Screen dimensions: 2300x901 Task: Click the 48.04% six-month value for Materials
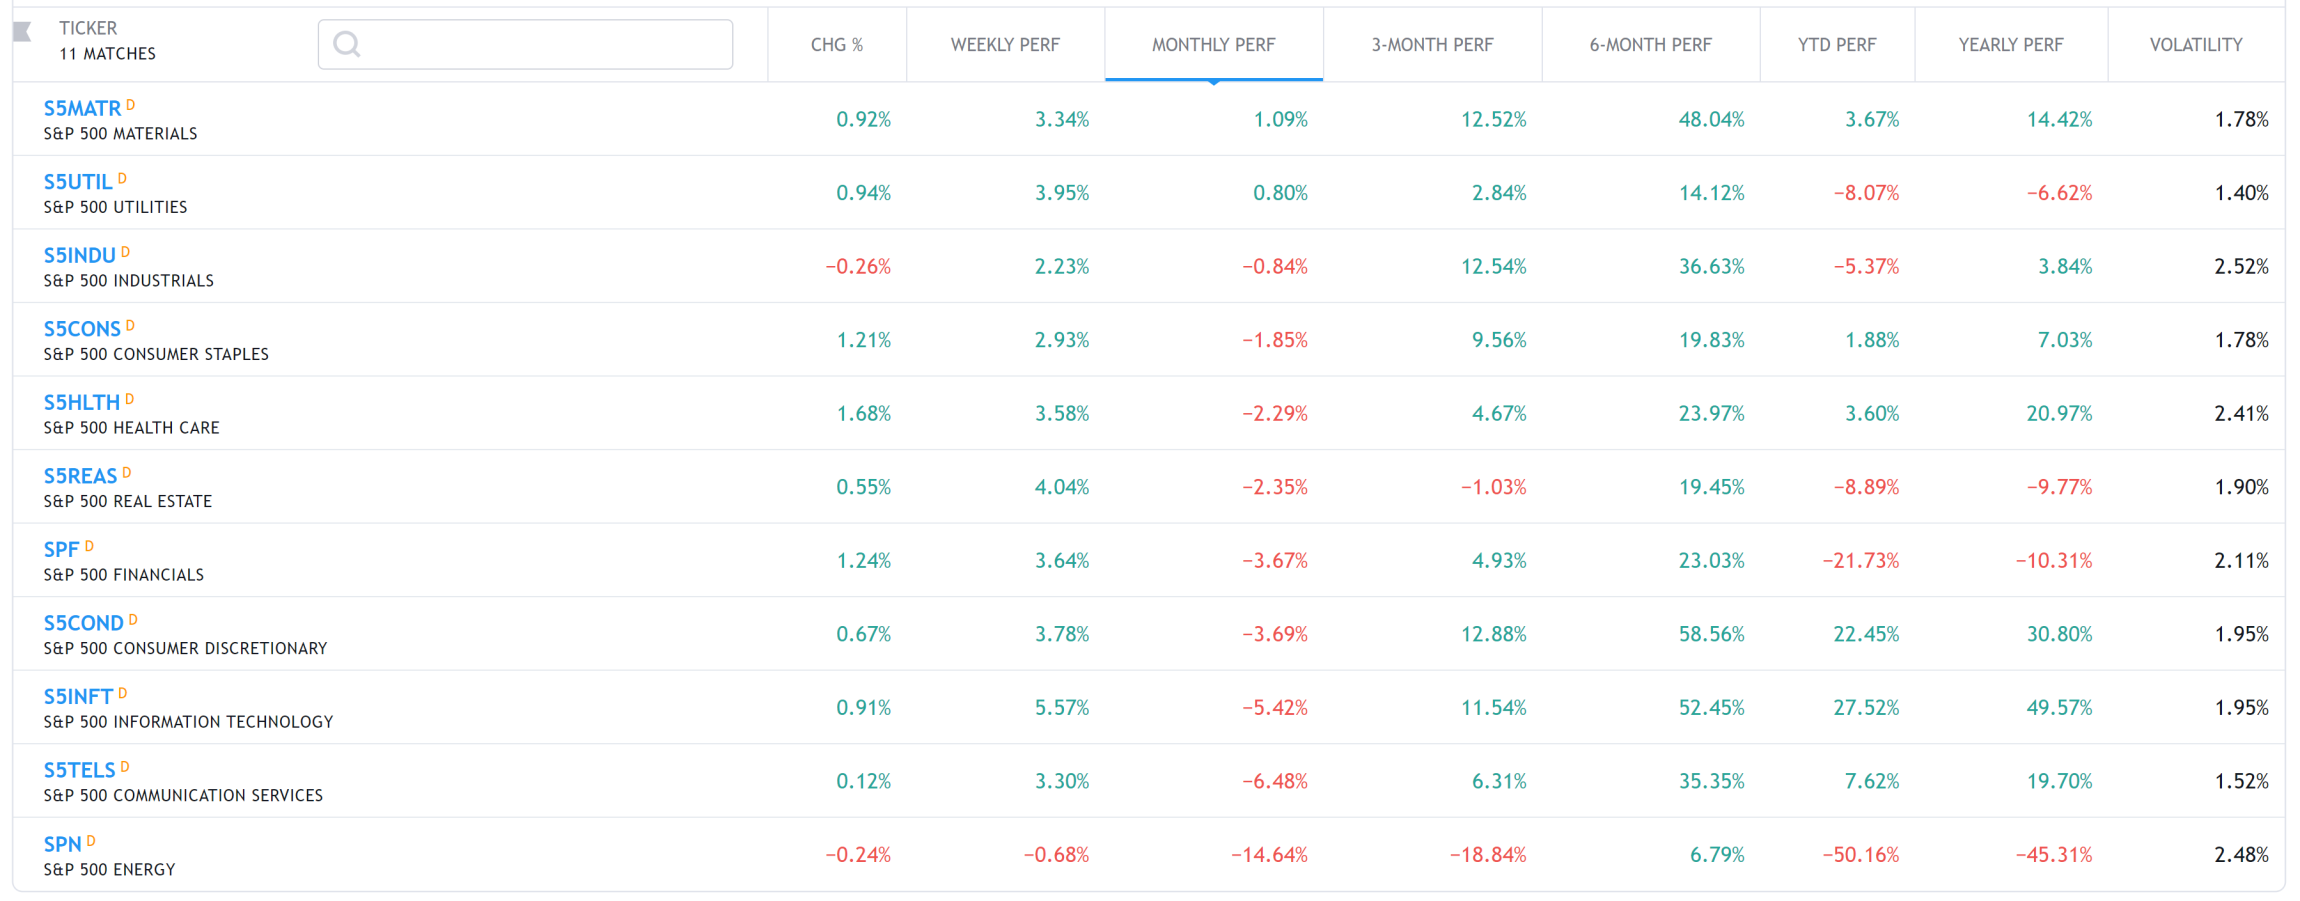click(x=1711, y=119)
